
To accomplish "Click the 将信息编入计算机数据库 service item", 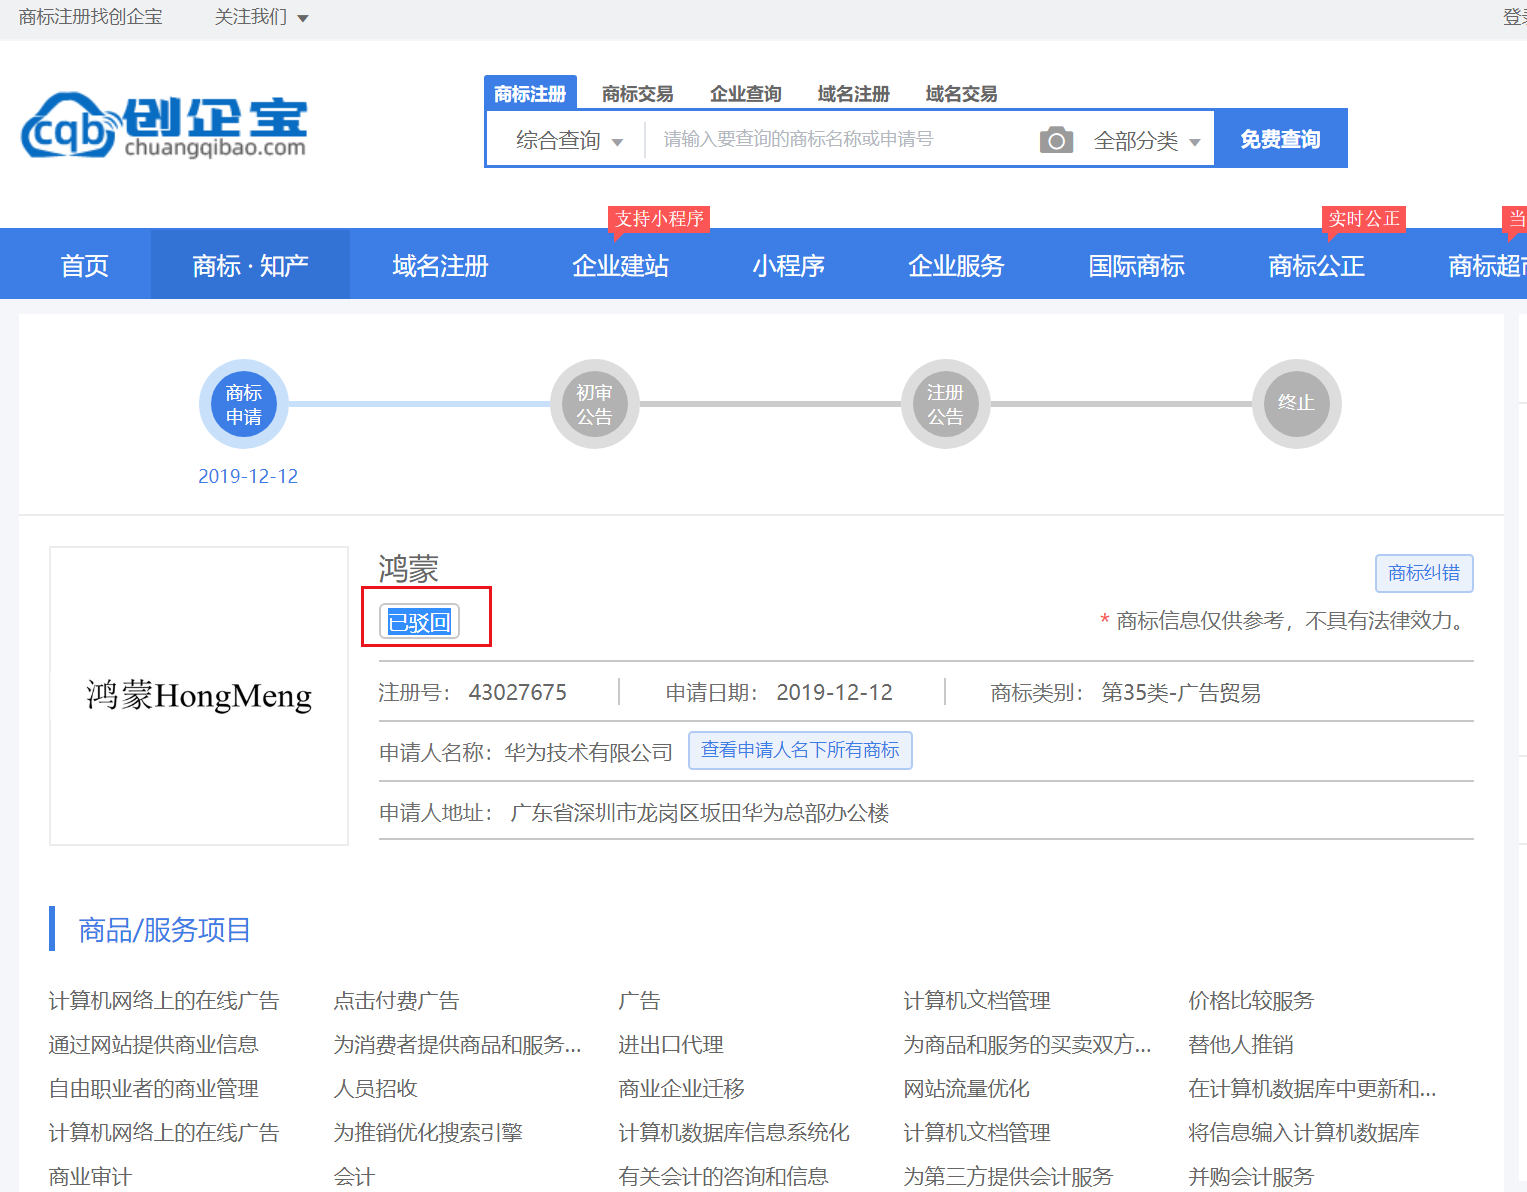I will (x=1304, y=1132).
